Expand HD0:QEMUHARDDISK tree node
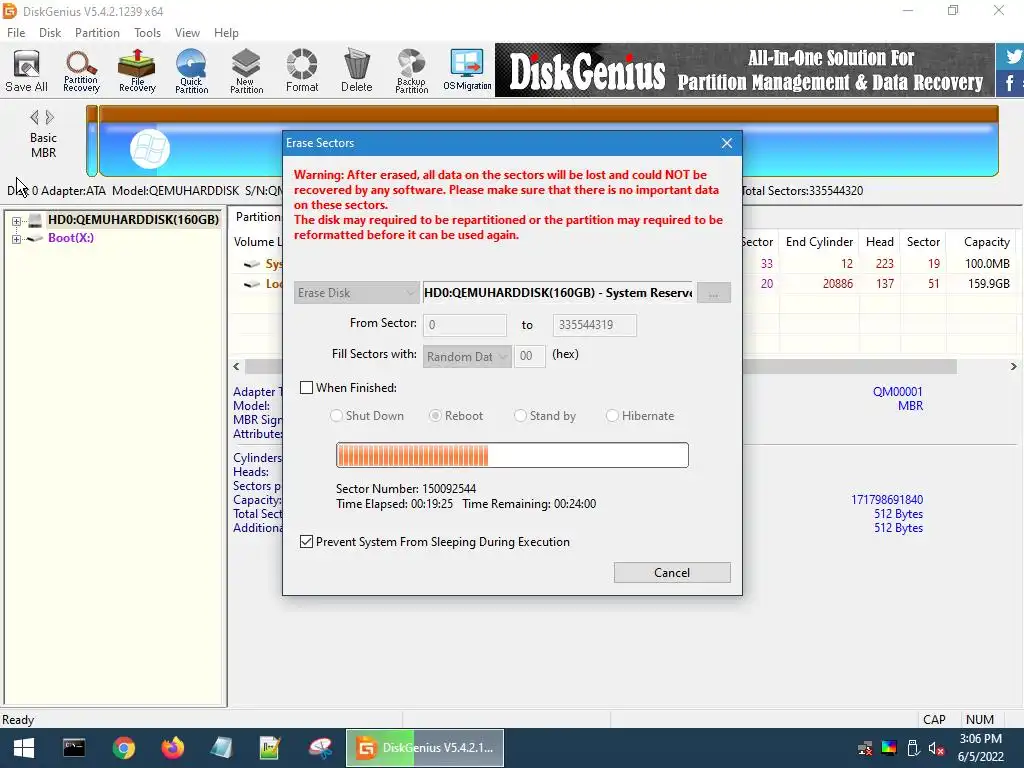 click(16, 221)
